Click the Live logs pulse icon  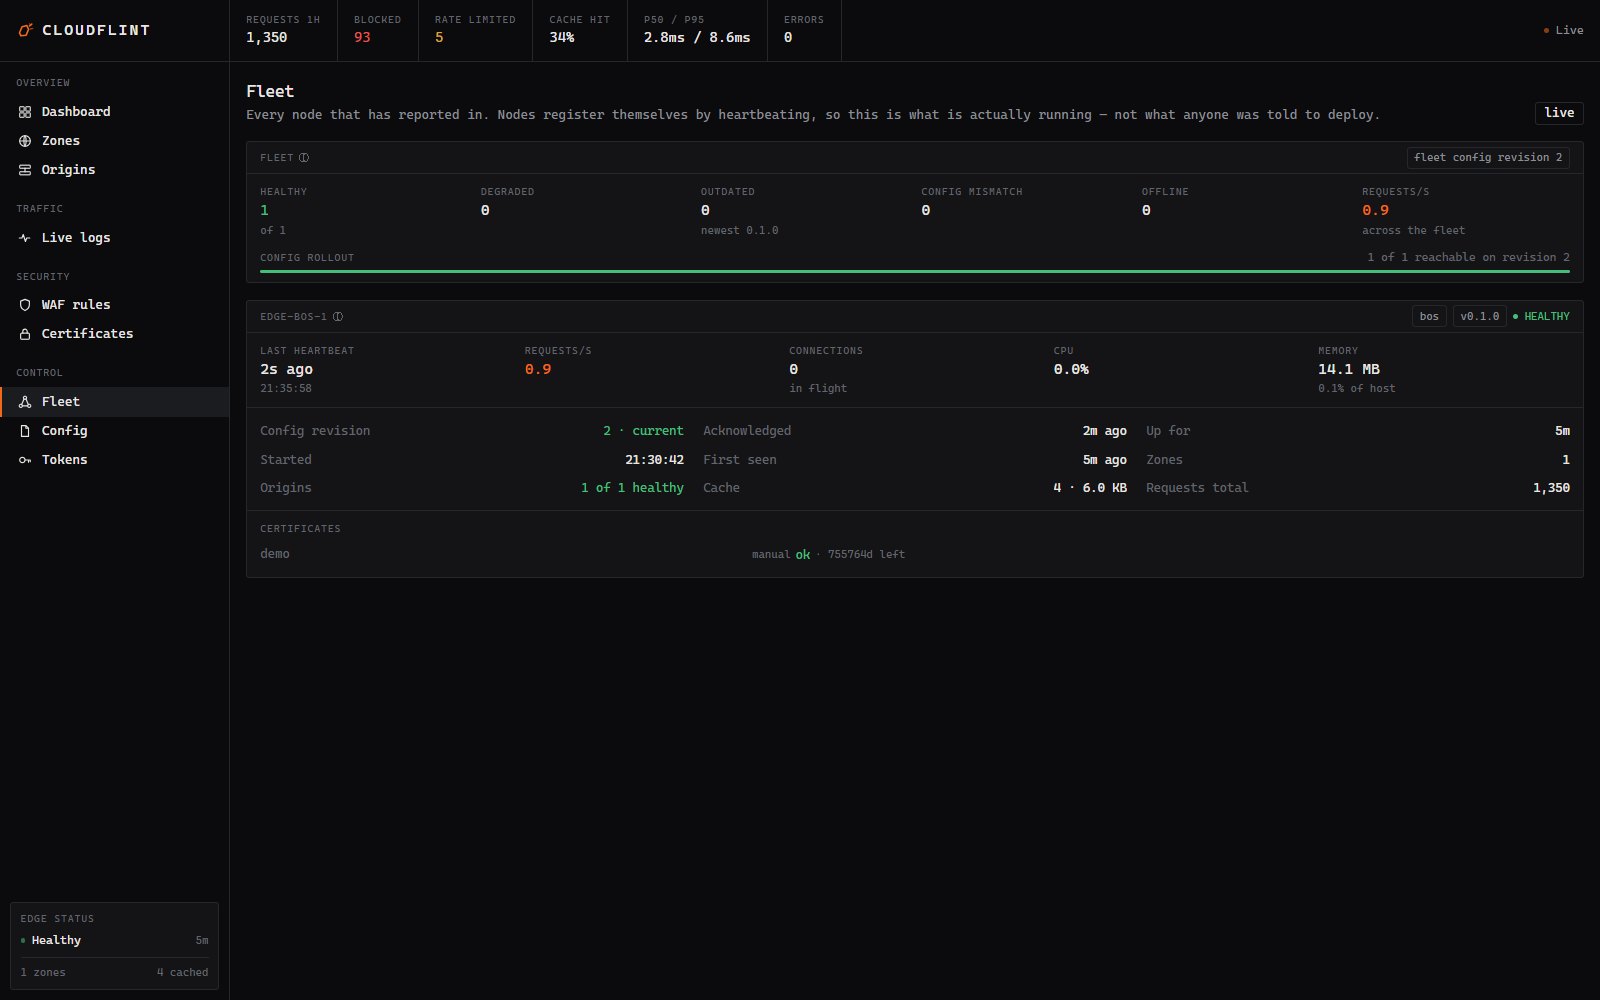25,238
